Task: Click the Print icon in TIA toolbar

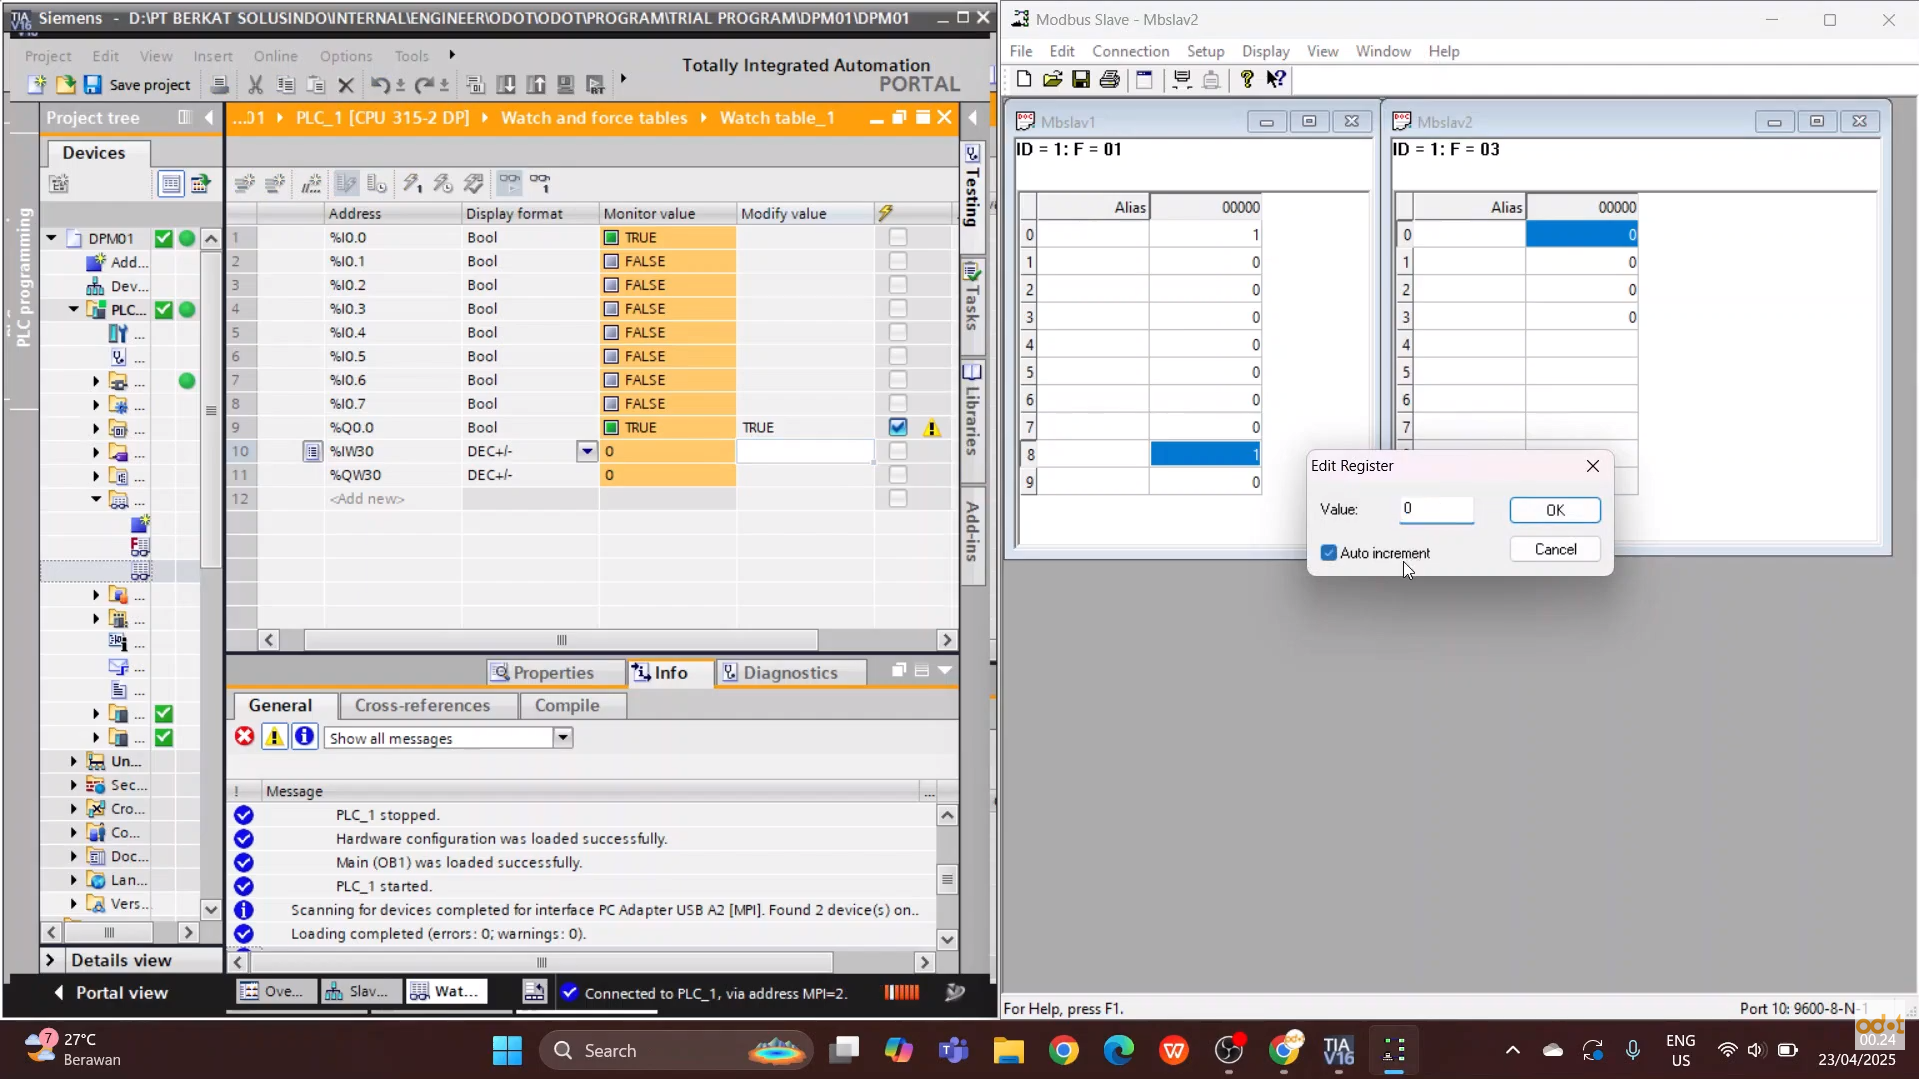Action: click(219, 85)
